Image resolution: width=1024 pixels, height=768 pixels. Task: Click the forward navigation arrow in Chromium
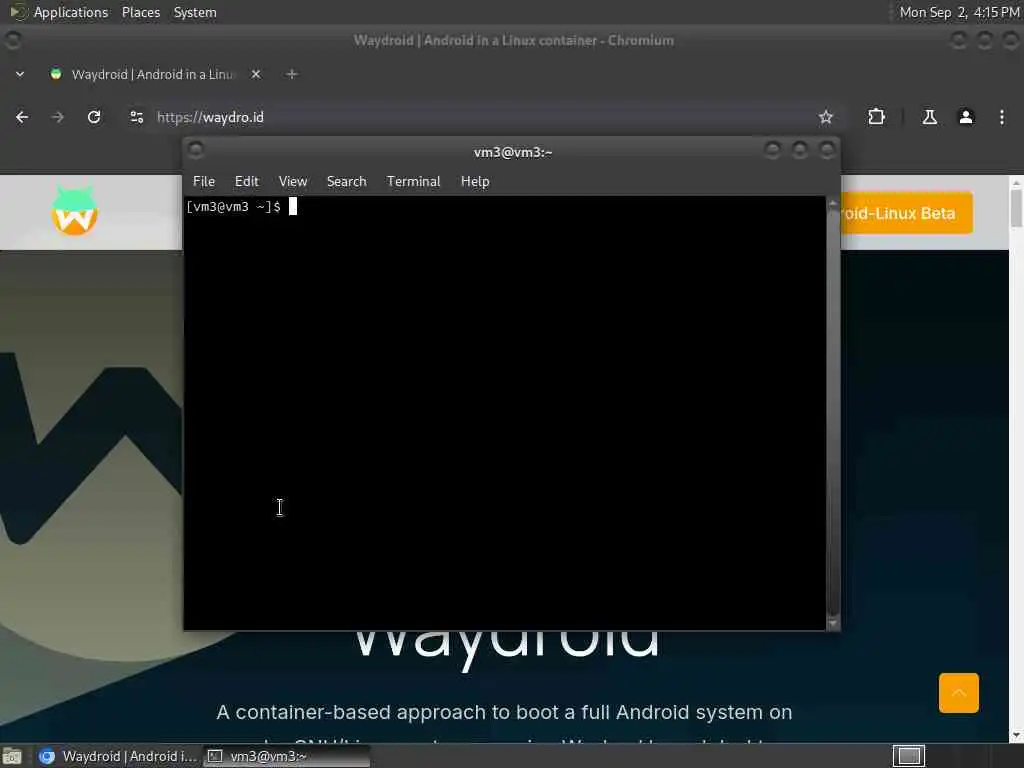pyautogui.click(x=57, y=117)
